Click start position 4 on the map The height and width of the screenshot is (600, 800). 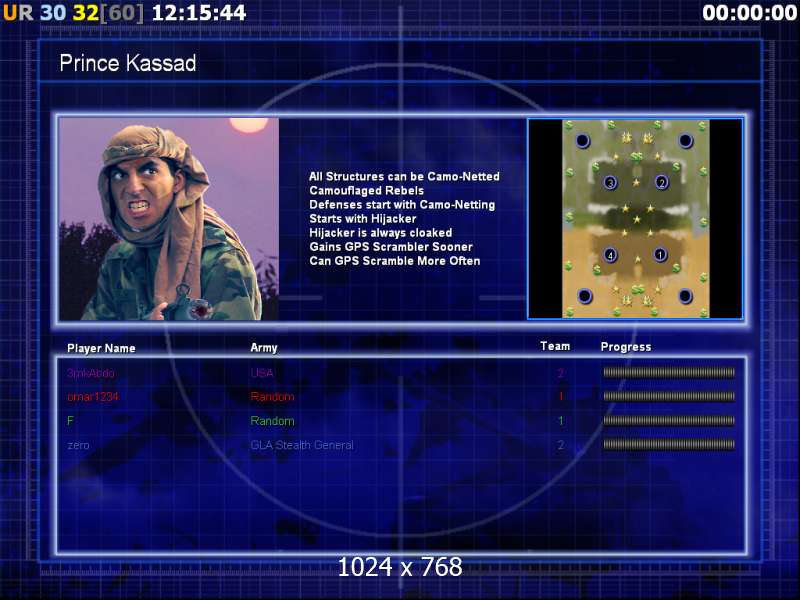tap(610, 255)
